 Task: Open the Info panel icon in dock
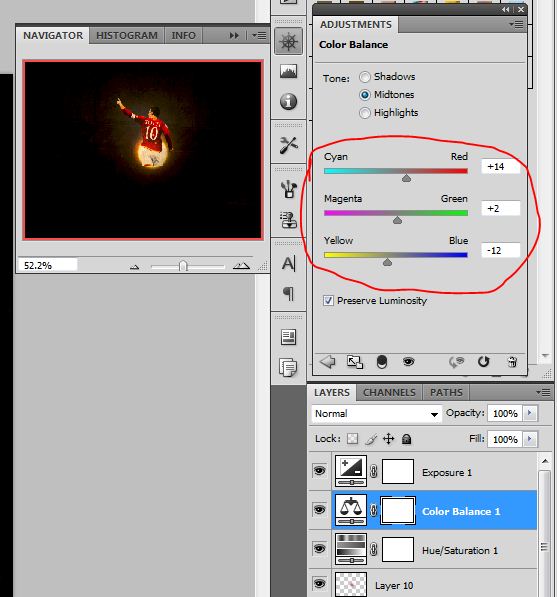pyautogui.click(x=288, y=102)
